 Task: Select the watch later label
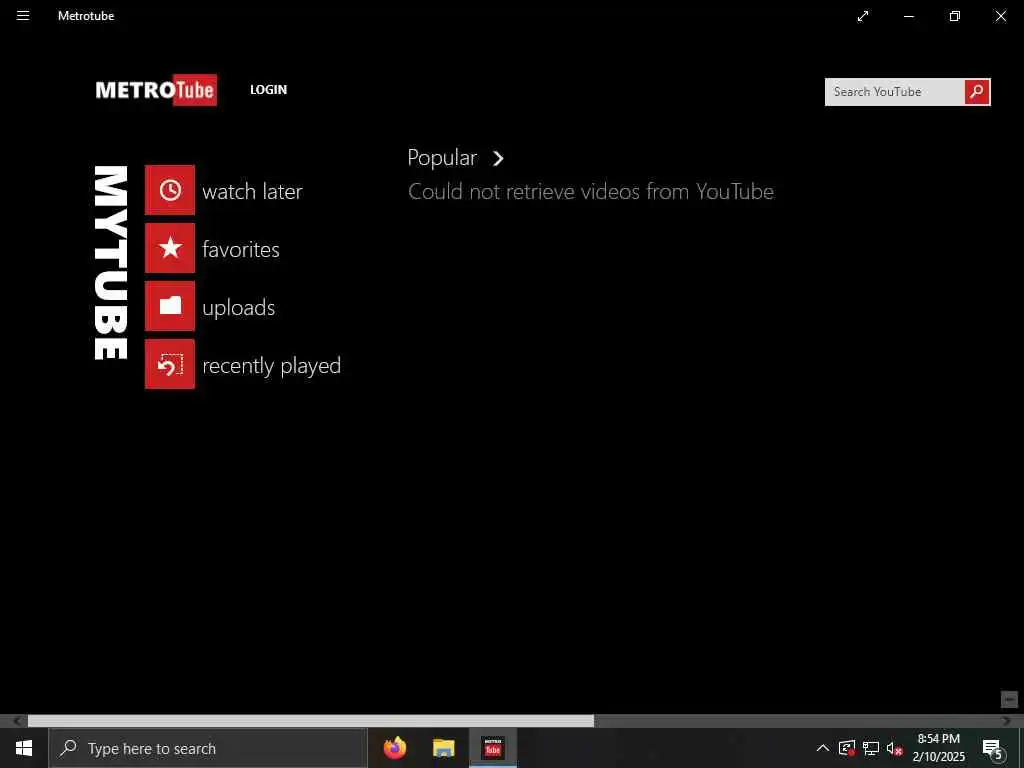click(252, 191)
